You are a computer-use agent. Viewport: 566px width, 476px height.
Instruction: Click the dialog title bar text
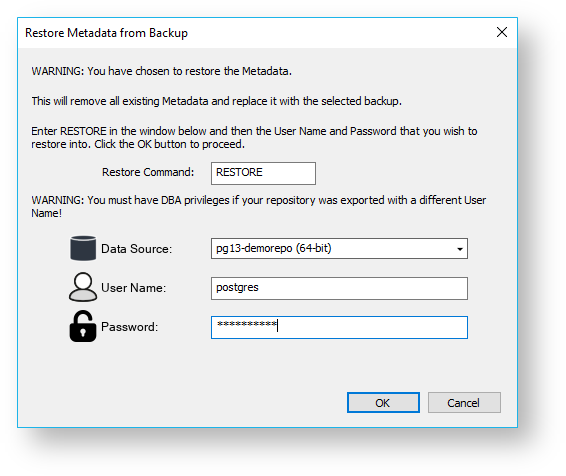[x=106, y=33]
